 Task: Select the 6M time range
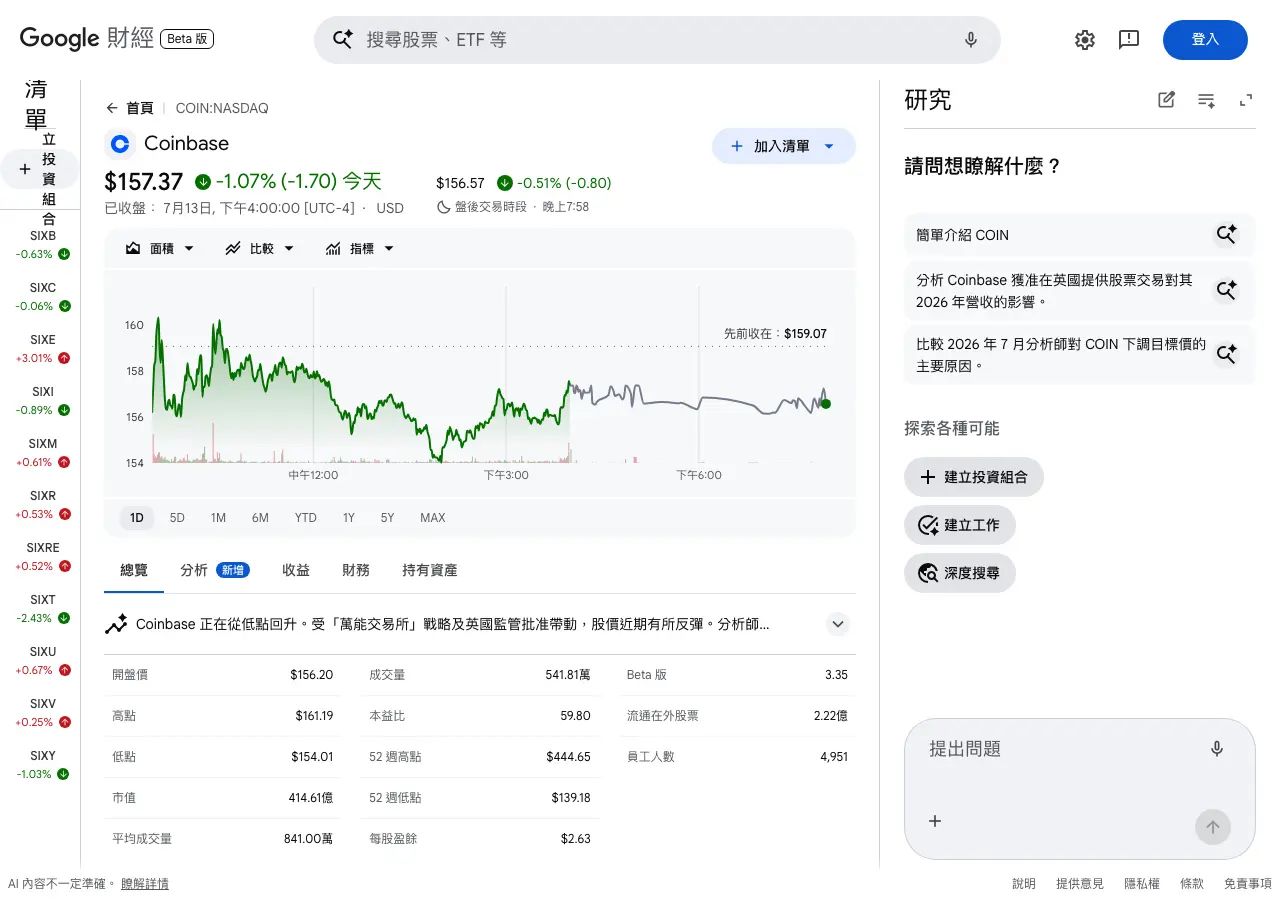(260, 518)
